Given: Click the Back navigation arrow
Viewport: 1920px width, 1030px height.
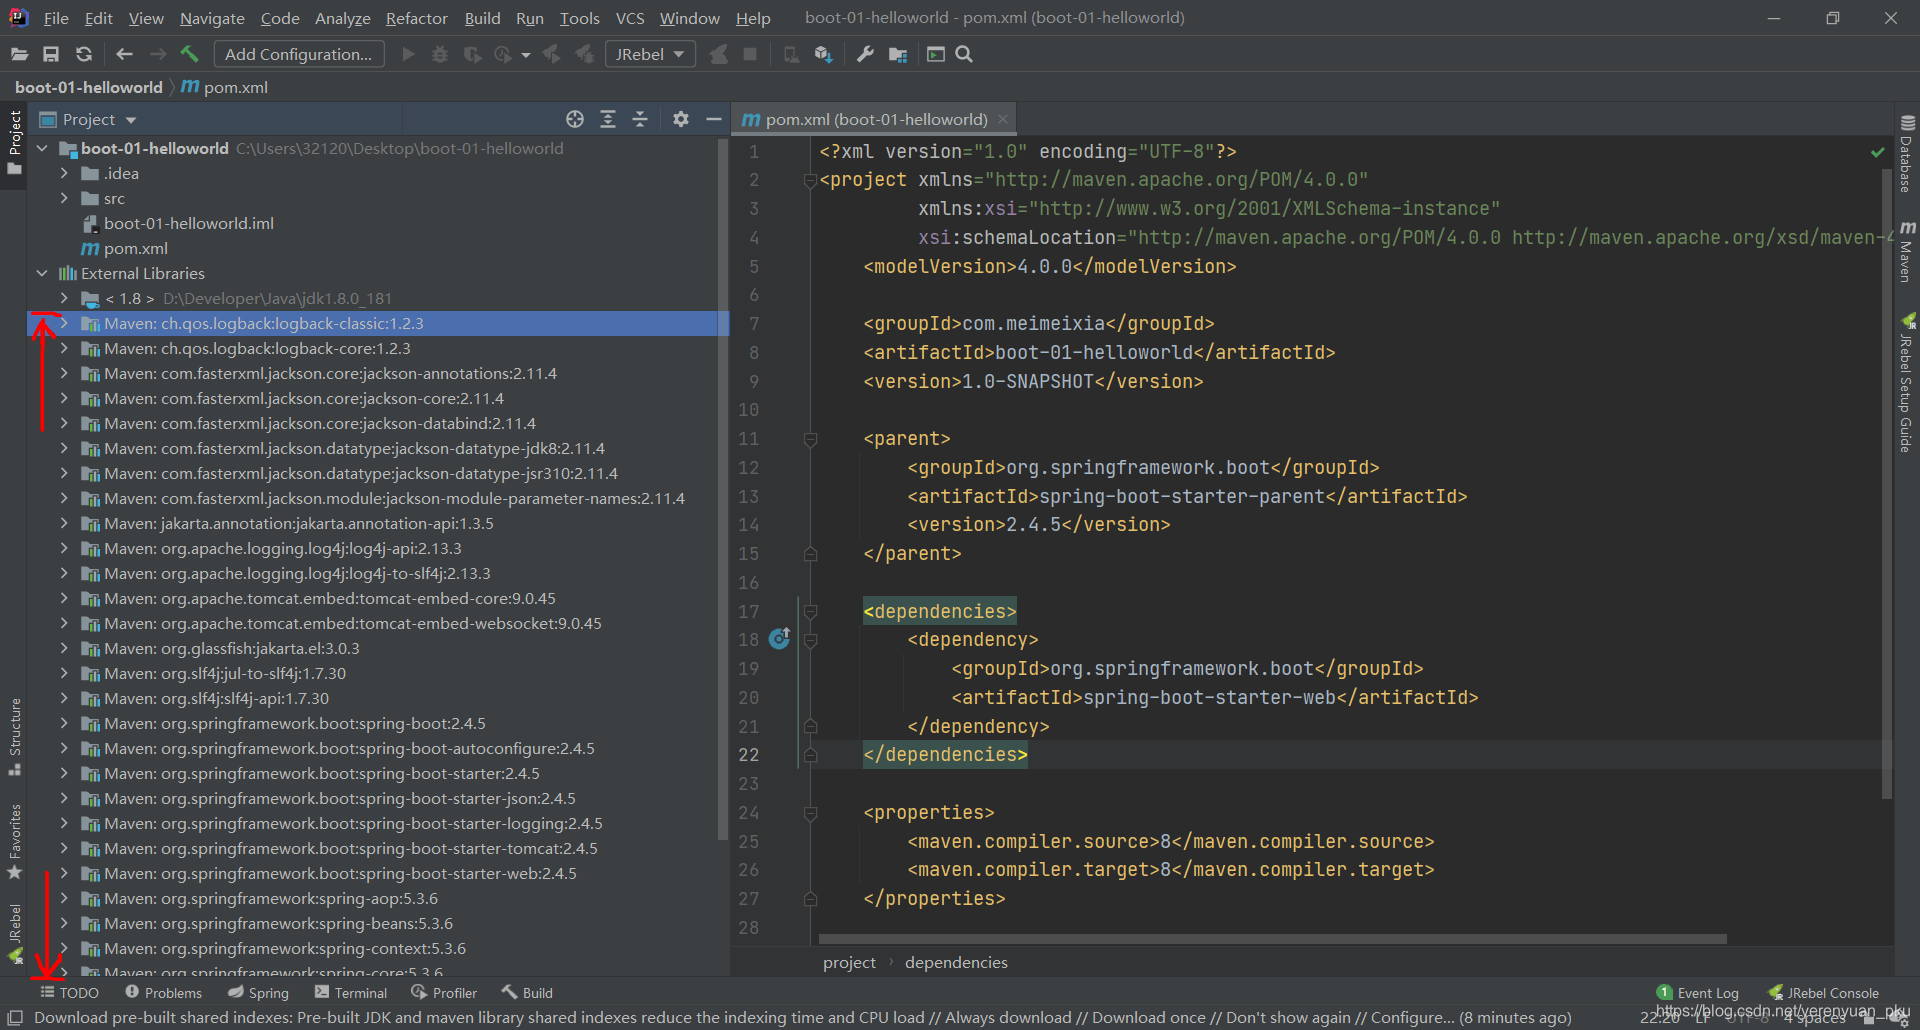Looking at the screenshot, I should 124,54.
